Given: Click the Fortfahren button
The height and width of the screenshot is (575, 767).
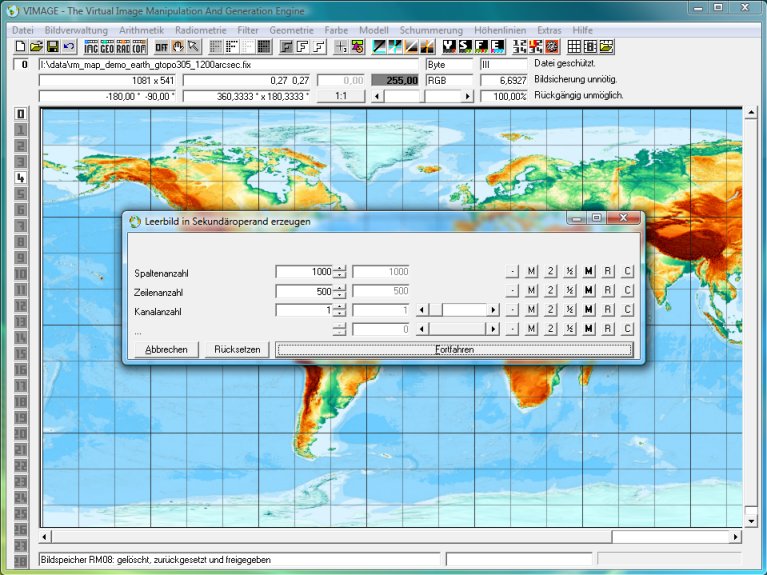Looking at the screenshot, I should coord(454,350).
